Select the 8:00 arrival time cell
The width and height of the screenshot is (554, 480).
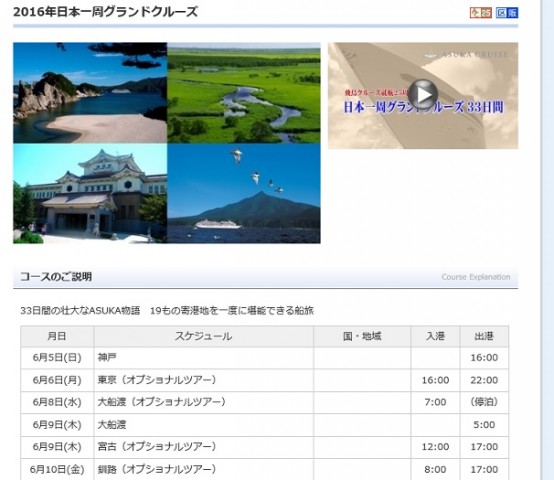point(435,469)
